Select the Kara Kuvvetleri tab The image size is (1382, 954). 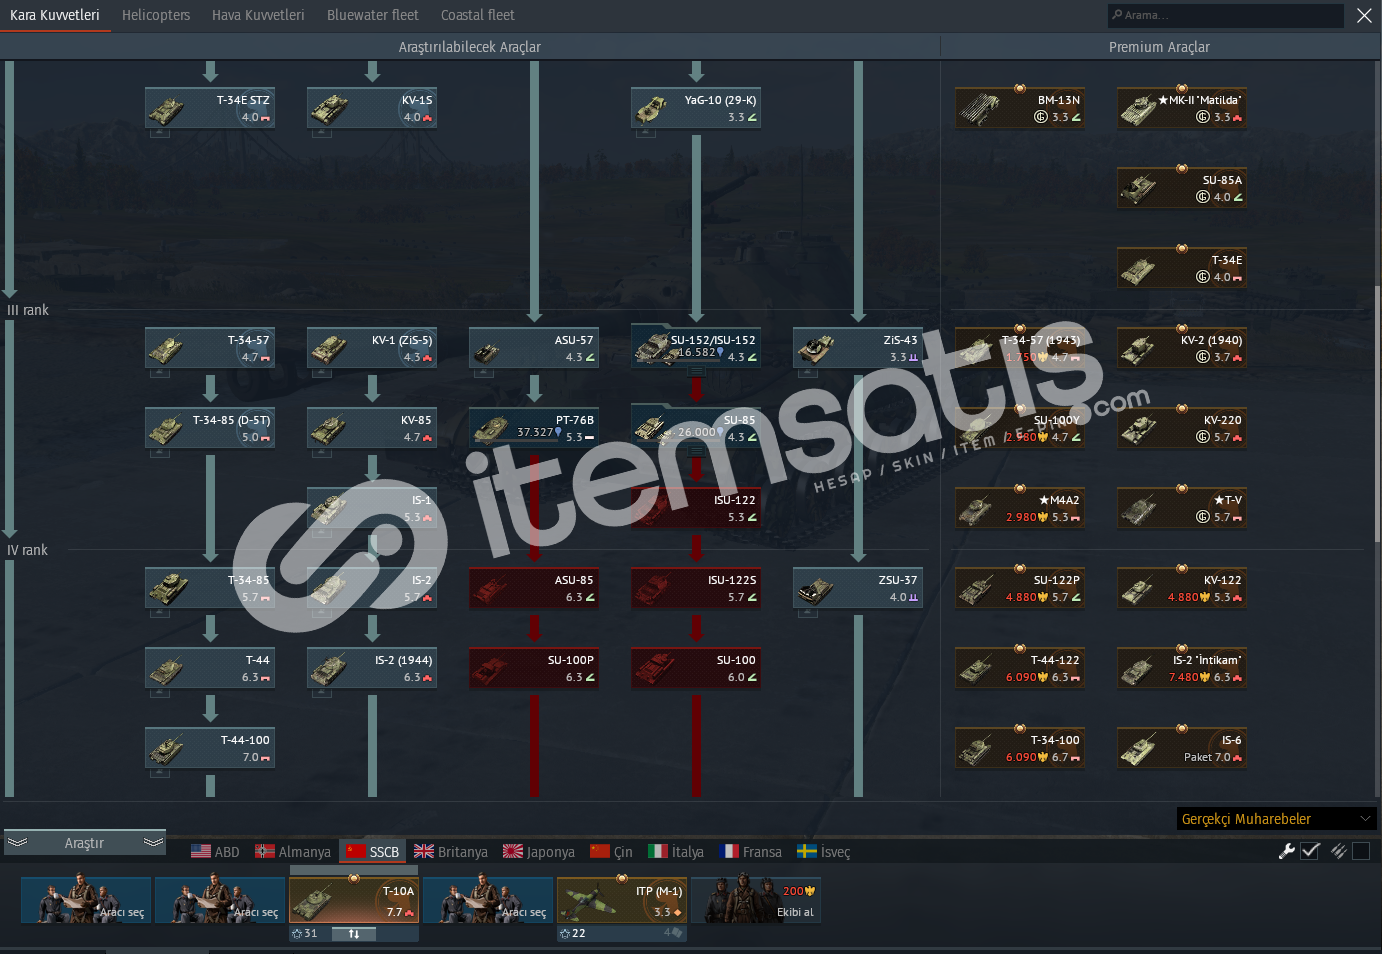pos(55,15)
